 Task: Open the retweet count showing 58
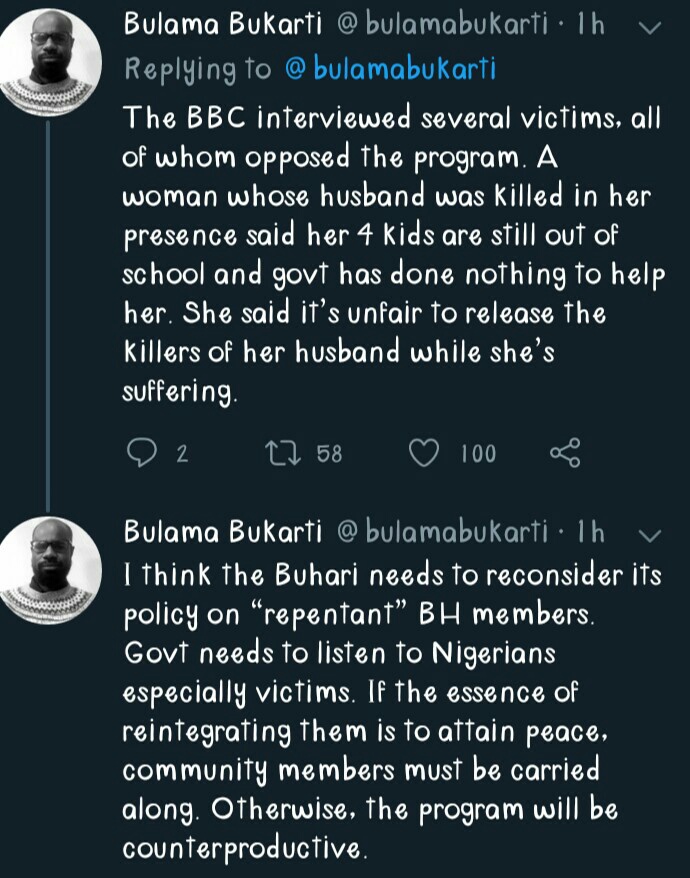329,454
